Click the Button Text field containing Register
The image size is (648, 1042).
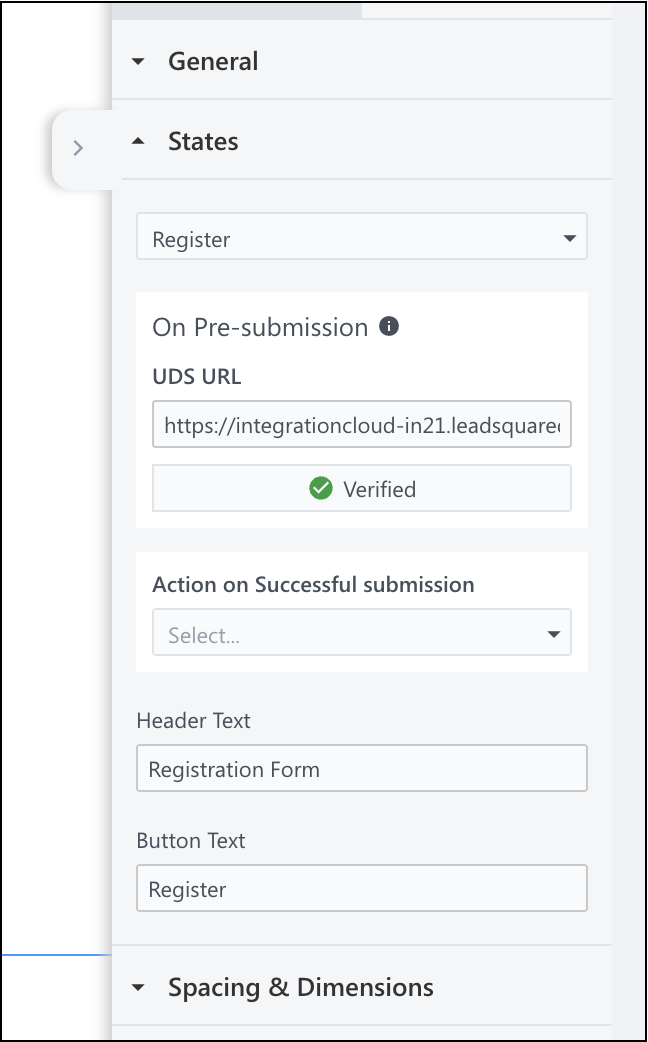point(361,888)
